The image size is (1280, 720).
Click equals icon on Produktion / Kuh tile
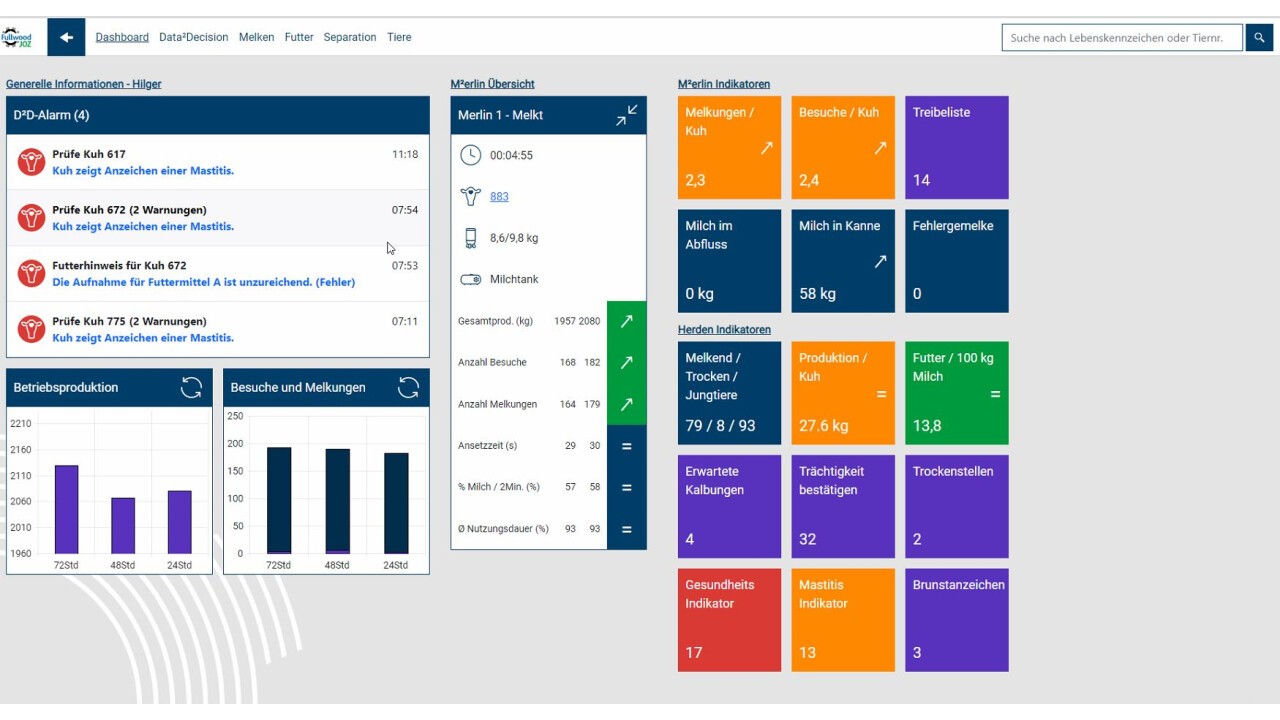pos(881,394)
